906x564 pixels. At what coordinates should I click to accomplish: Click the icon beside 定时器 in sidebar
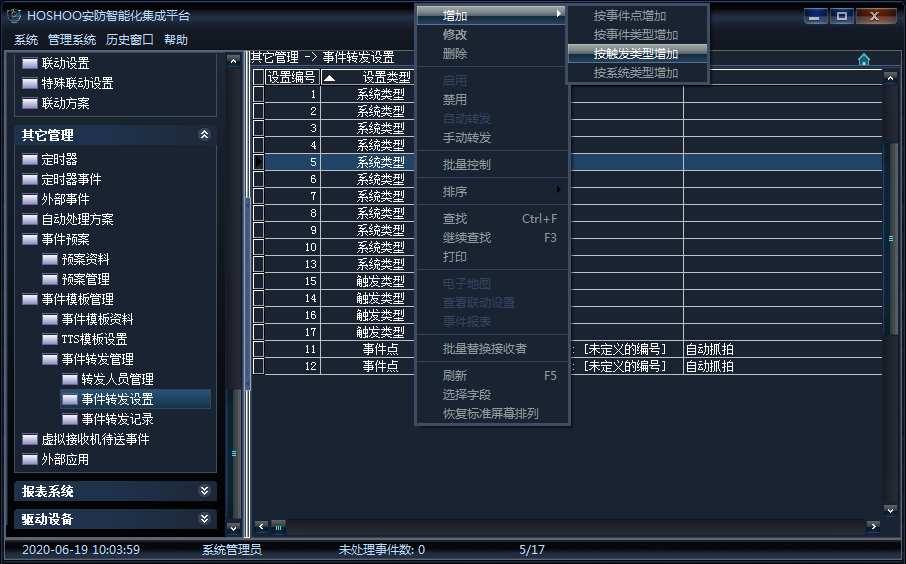[x=30, y=160]
